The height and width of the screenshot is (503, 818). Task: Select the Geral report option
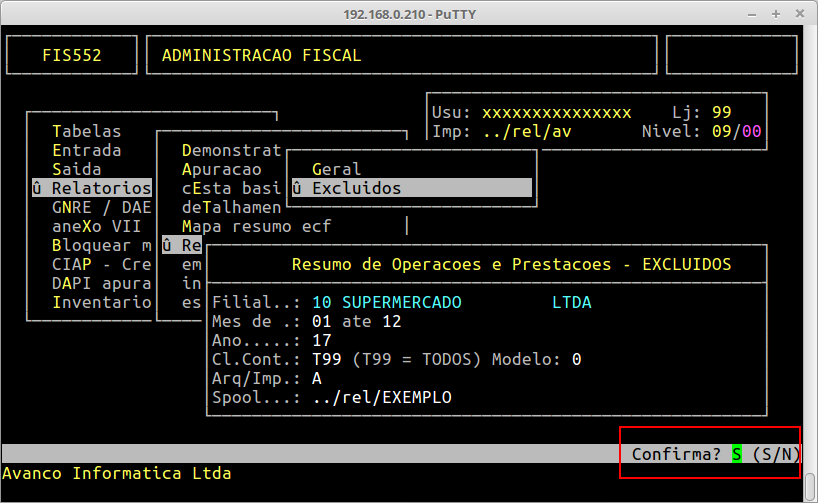click(336, 169)
